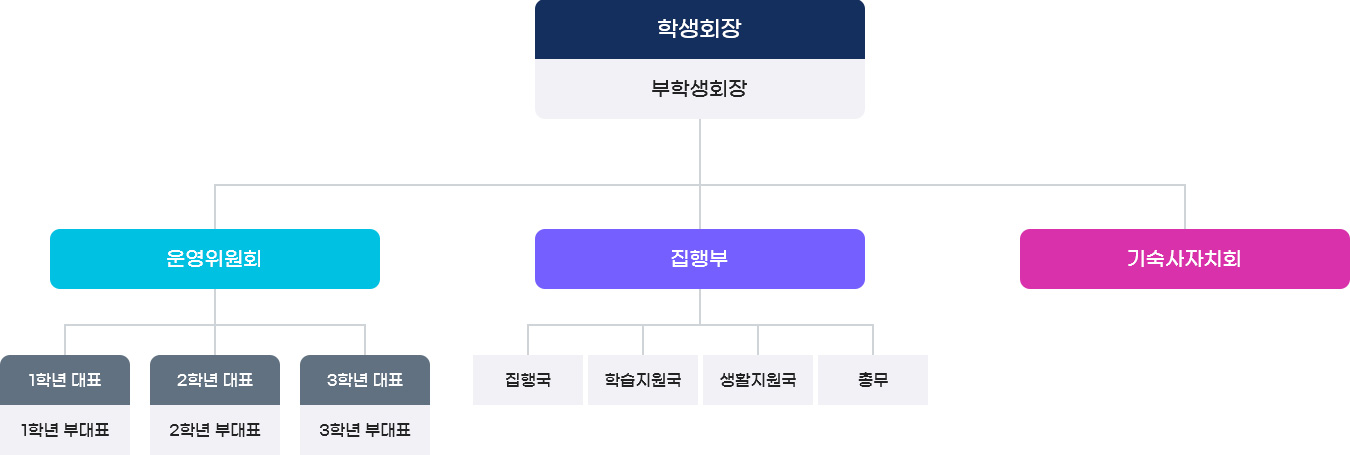The width and height of the screenshot is (1350, 455).
Task: Click the 1학년 대표 node
Action: [x=65, y=380]
